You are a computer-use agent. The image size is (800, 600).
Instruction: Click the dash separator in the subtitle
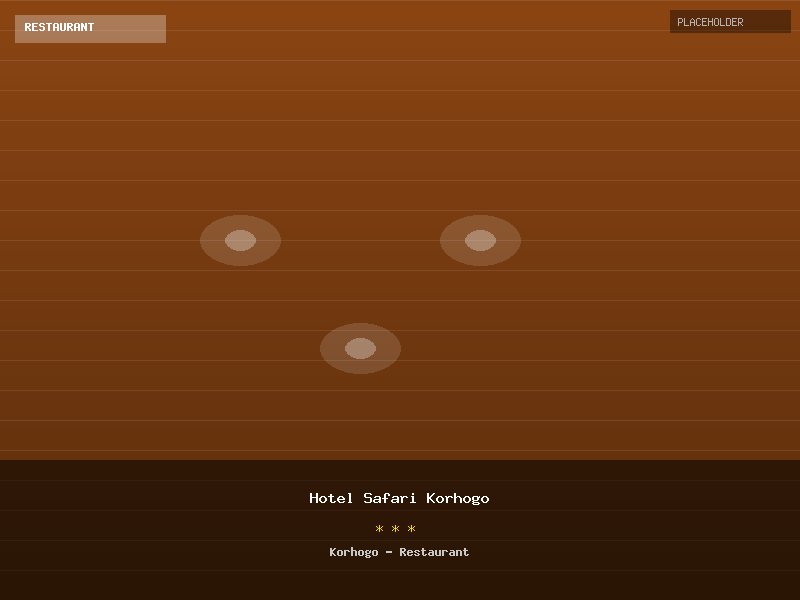[x=389, y=552]
